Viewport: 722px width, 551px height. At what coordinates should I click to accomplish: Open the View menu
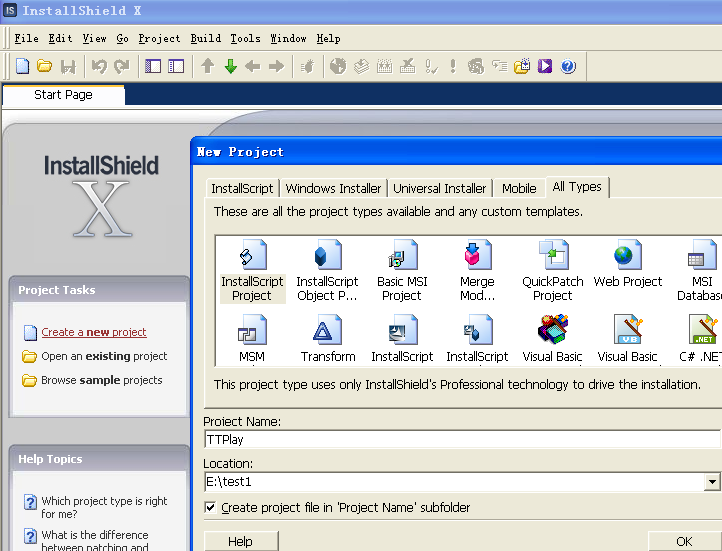tap(94, 39)
